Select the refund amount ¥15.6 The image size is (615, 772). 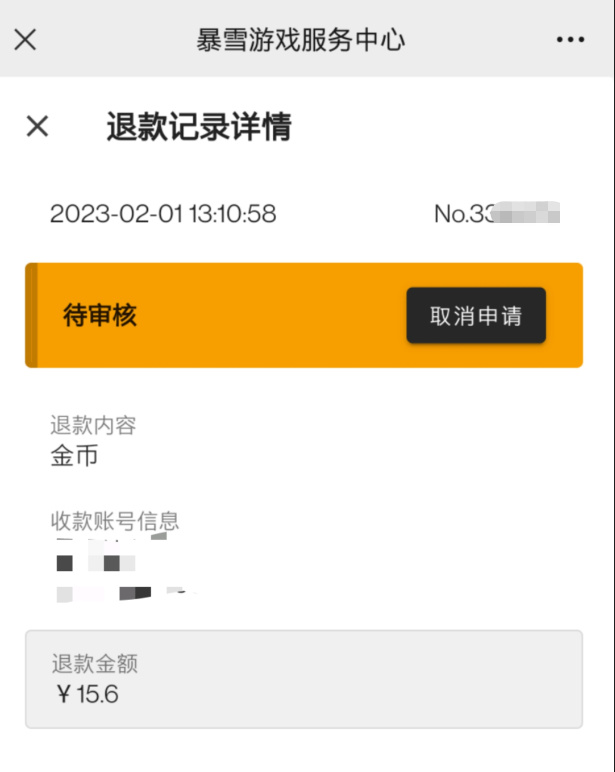(88, 694)
